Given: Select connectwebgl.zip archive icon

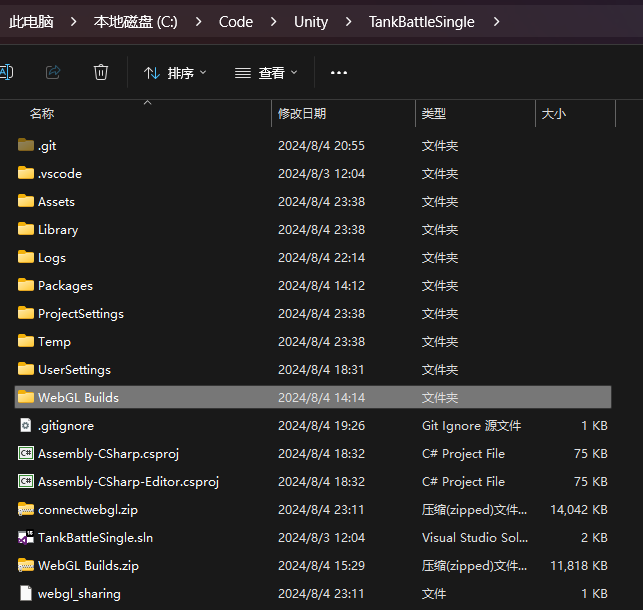Looking at the screenshot, I should click(x=26, y=509).
